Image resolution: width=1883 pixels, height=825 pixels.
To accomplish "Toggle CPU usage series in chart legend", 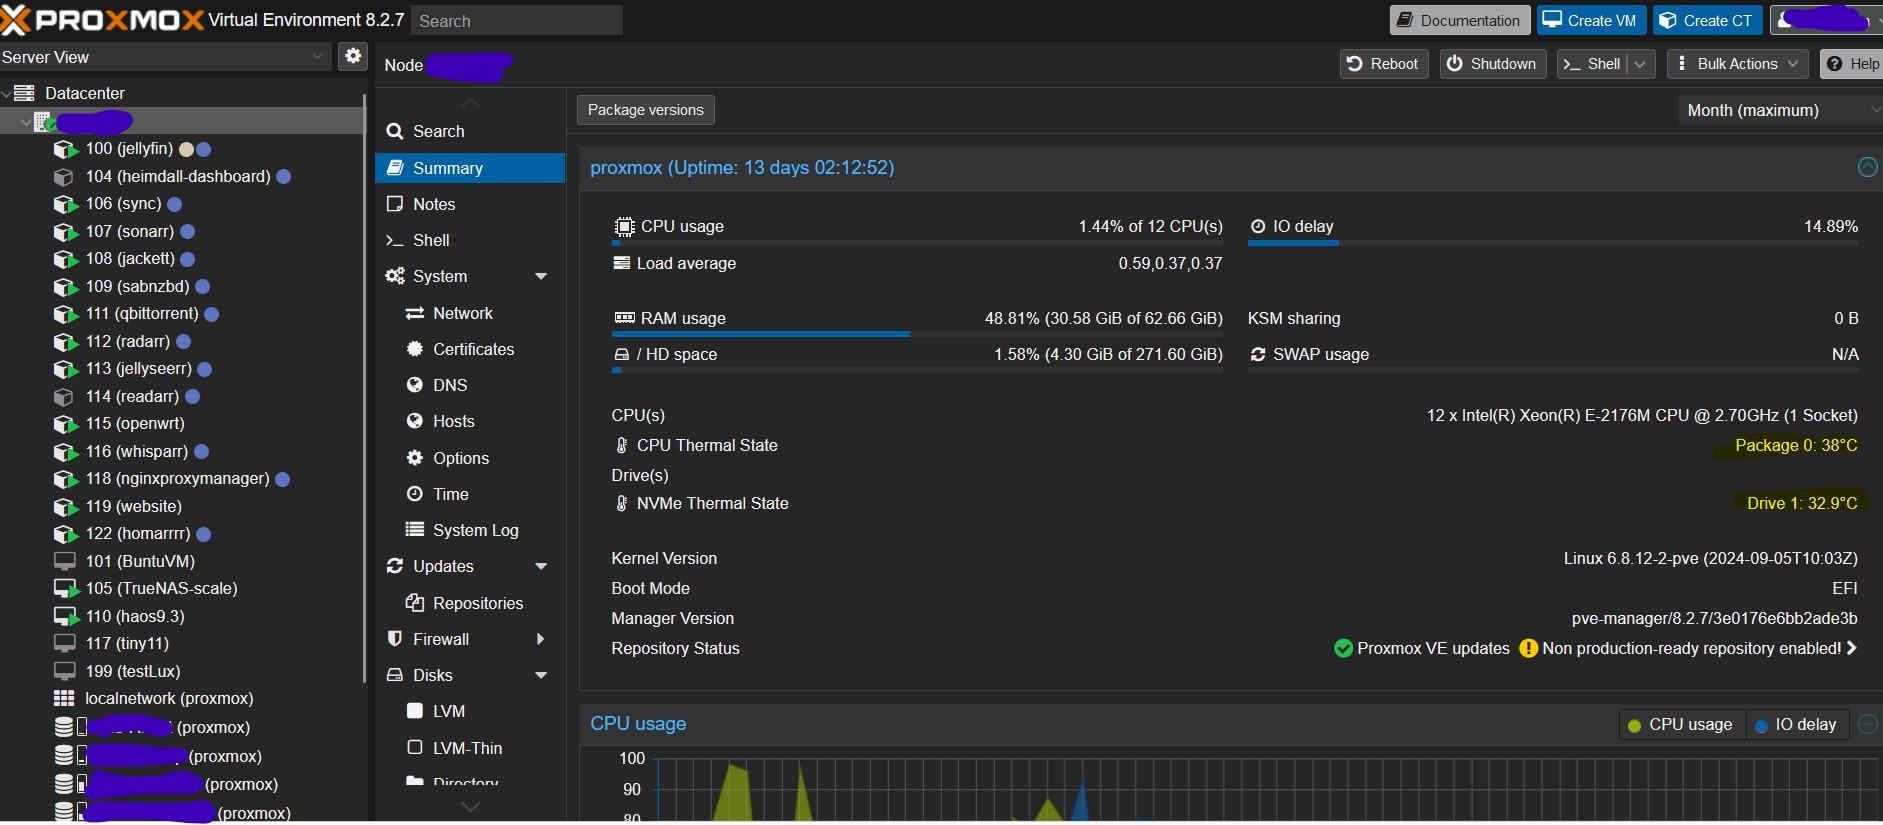I will pos(1681,724).
